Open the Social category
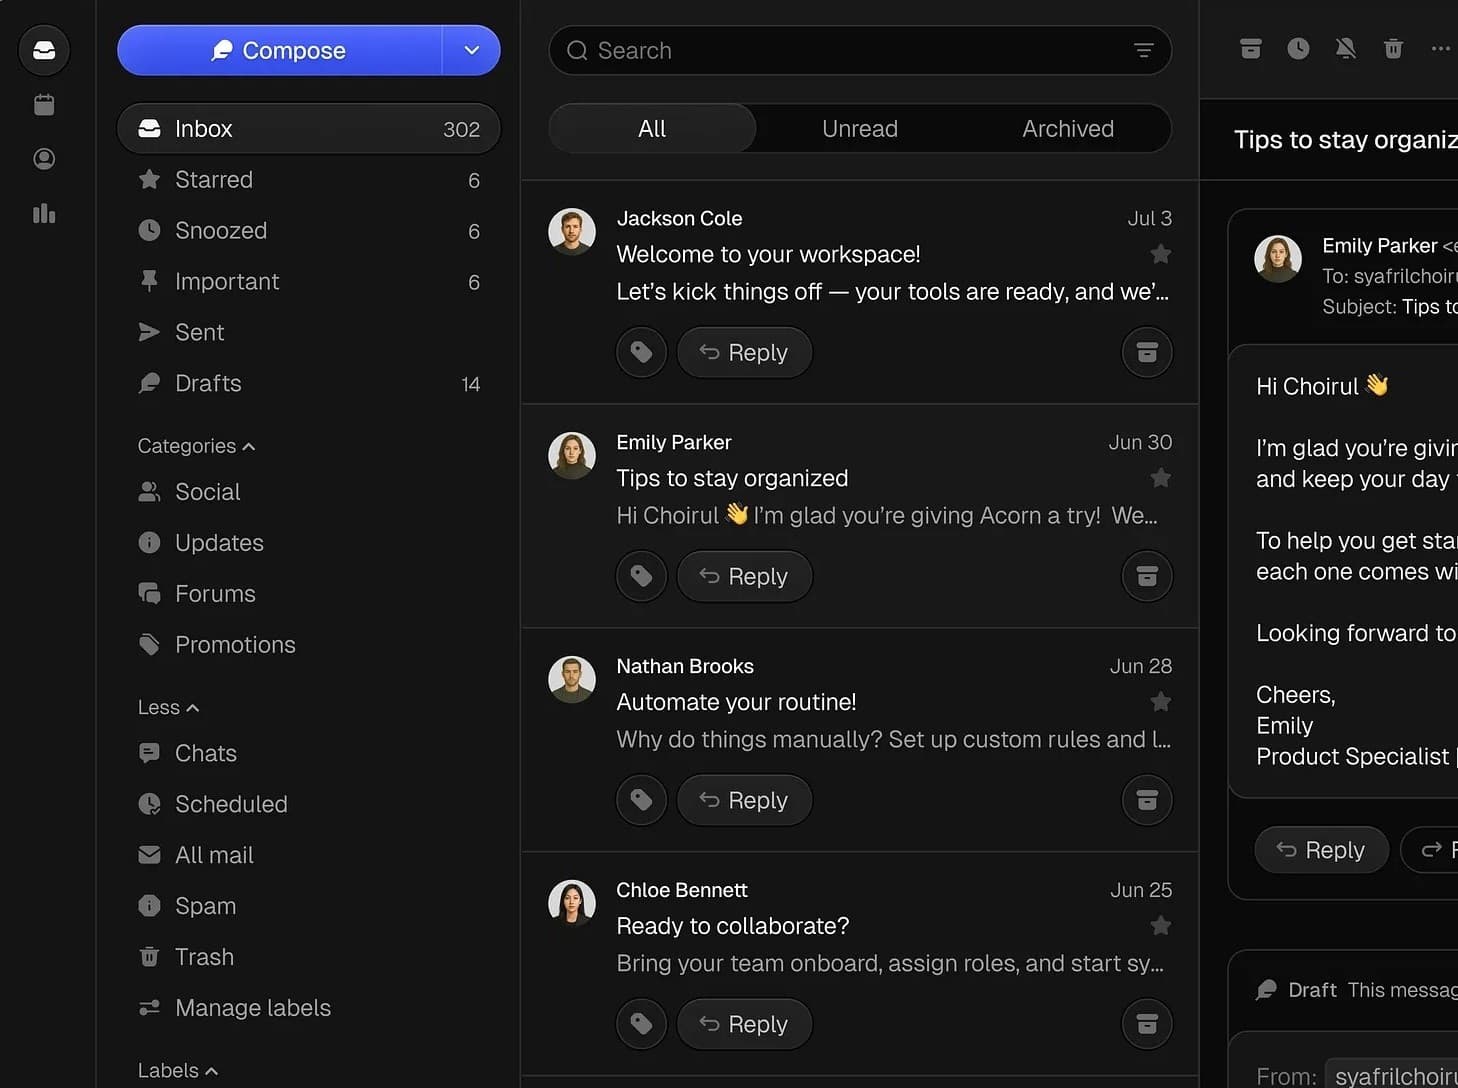1458x1088 pixels. tap(309, 492)
